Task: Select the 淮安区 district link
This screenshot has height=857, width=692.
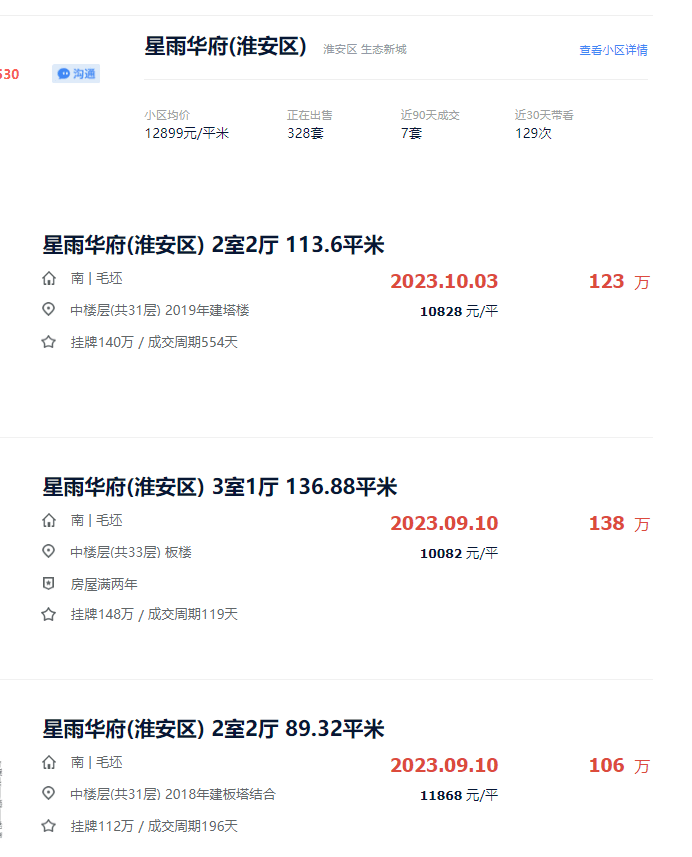Action: coord(339,50)
